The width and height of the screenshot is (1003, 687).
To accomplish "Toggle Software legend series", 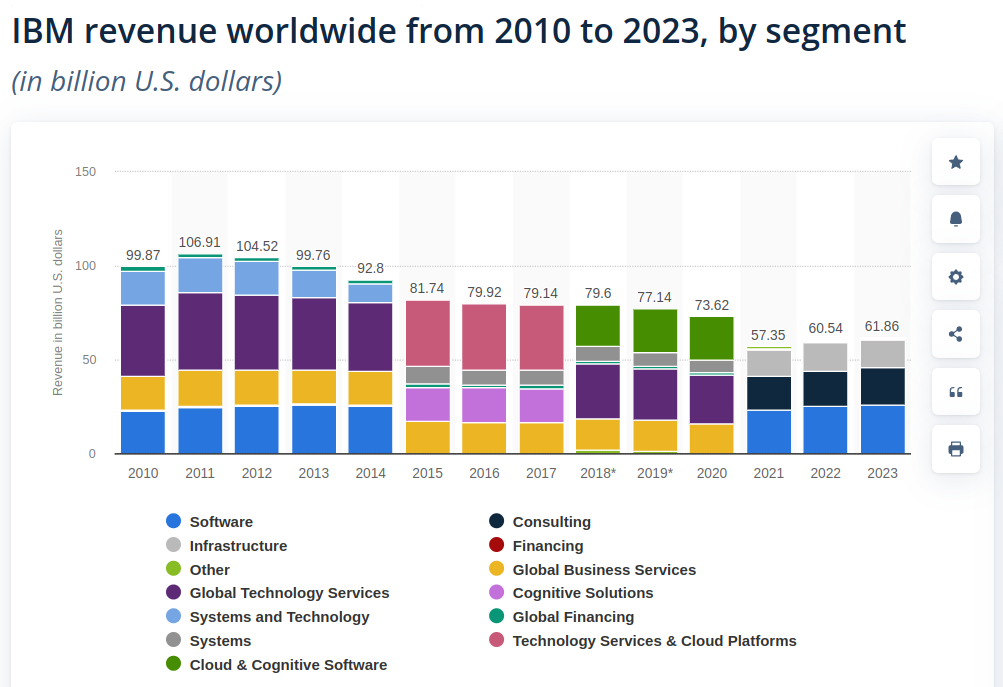I will (209, 521).
